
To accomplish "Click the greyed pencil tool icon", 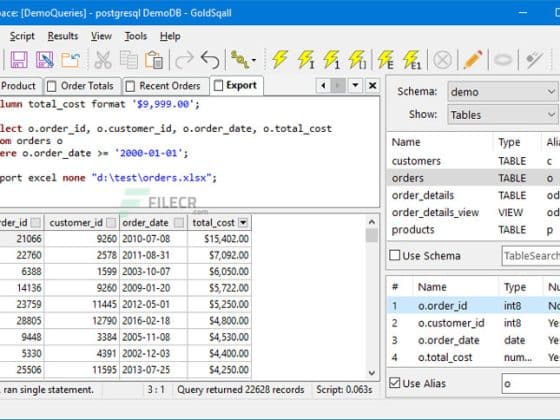I will tap(534, 60).
